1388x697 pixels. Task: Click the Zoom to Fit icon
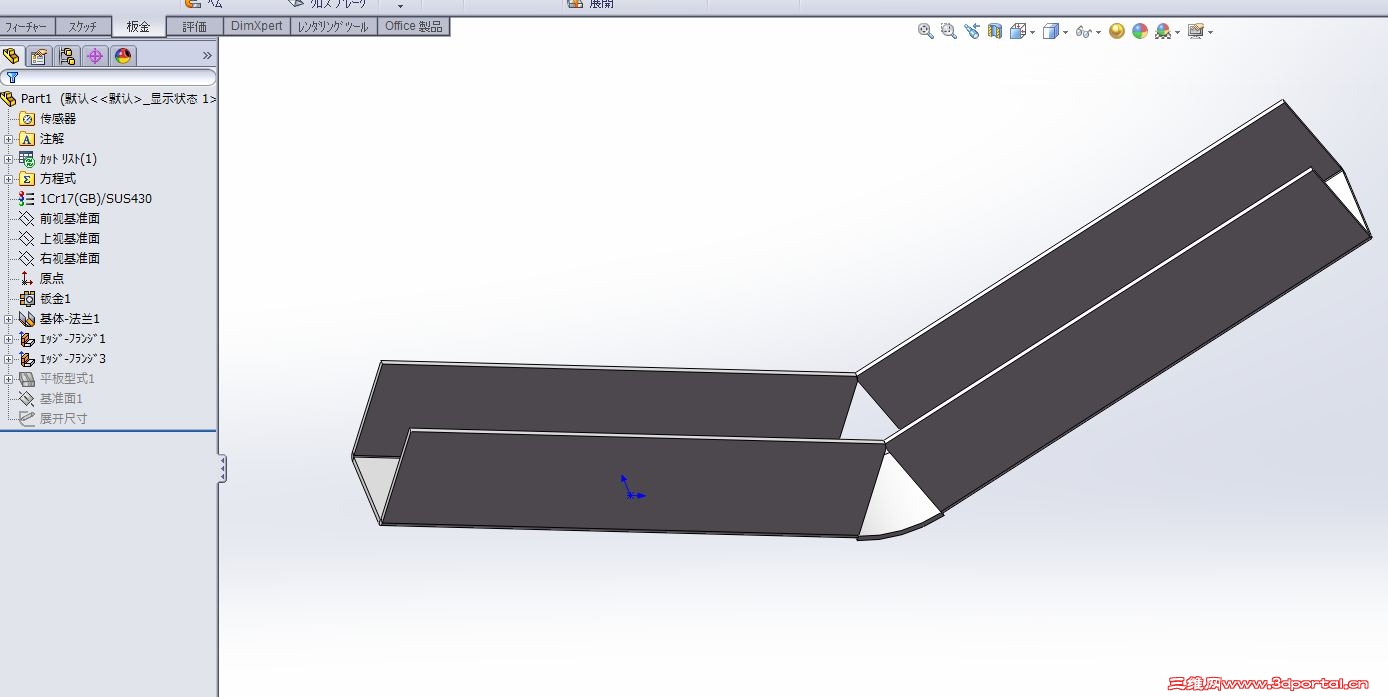[926, 31]
